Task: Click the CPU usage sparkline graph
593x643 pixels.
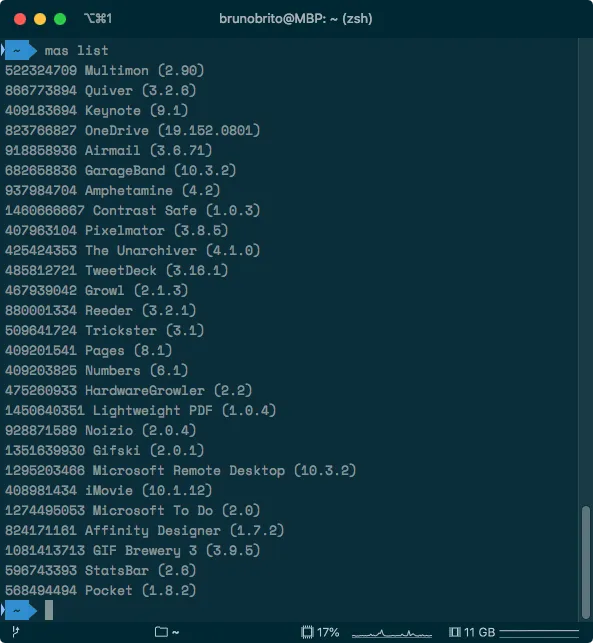Action: click(x=392, y=634)
